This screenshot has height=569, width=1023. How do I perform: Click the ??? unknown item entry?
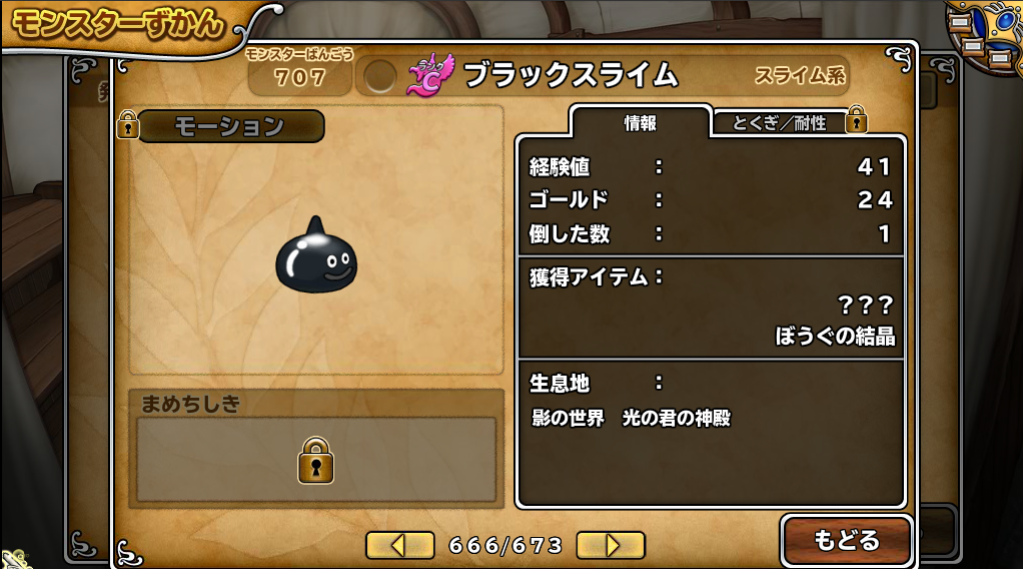[865, 304]
